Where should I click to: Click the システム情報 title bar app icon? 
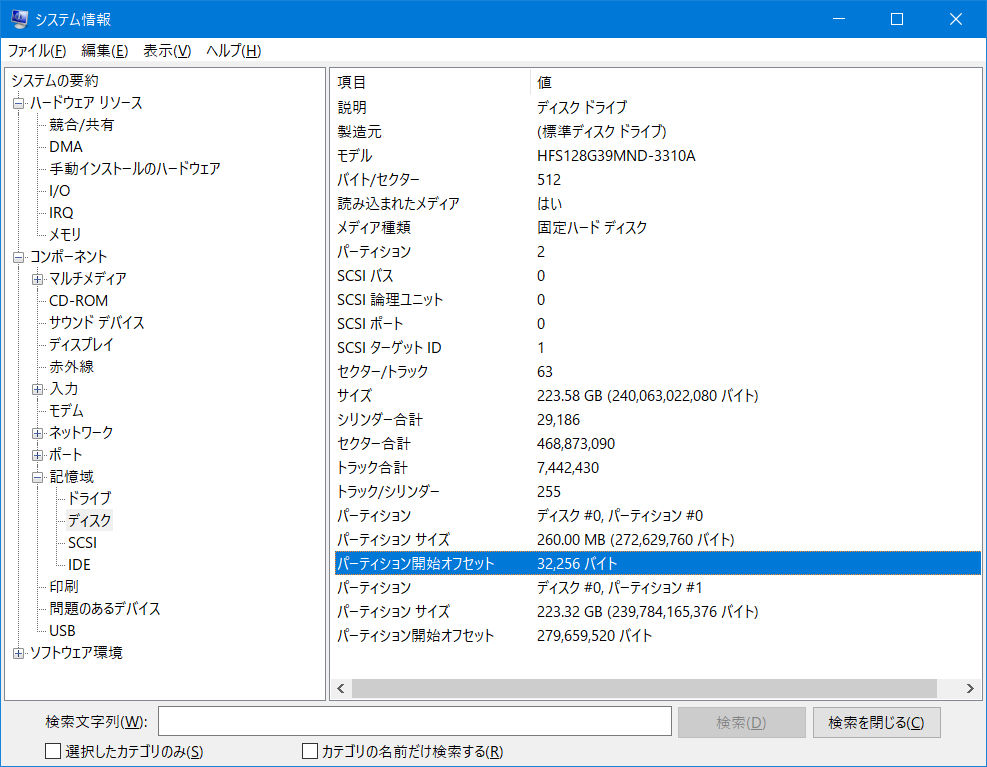pos(19,19)
